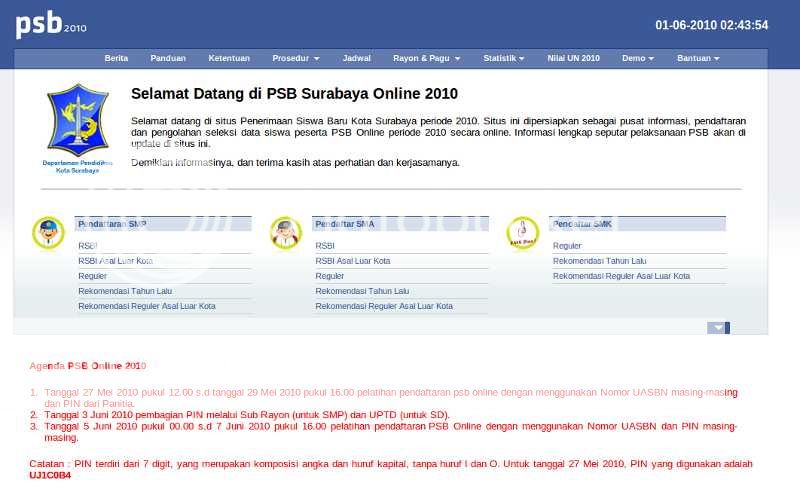Open RSBI Asal Luar Kota under SMP
The height and width of the screenshot is (483, 800).
[x=115, y=261]
